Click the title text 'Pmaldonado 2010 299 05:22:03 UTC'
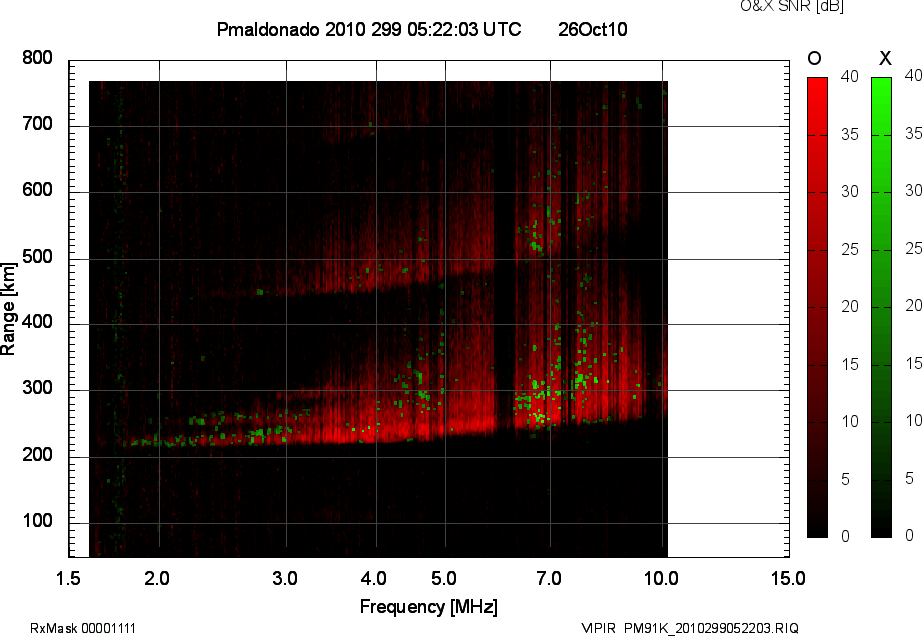Image resolution: width=922 pixels, height=636 pixels. pos(369,29)
